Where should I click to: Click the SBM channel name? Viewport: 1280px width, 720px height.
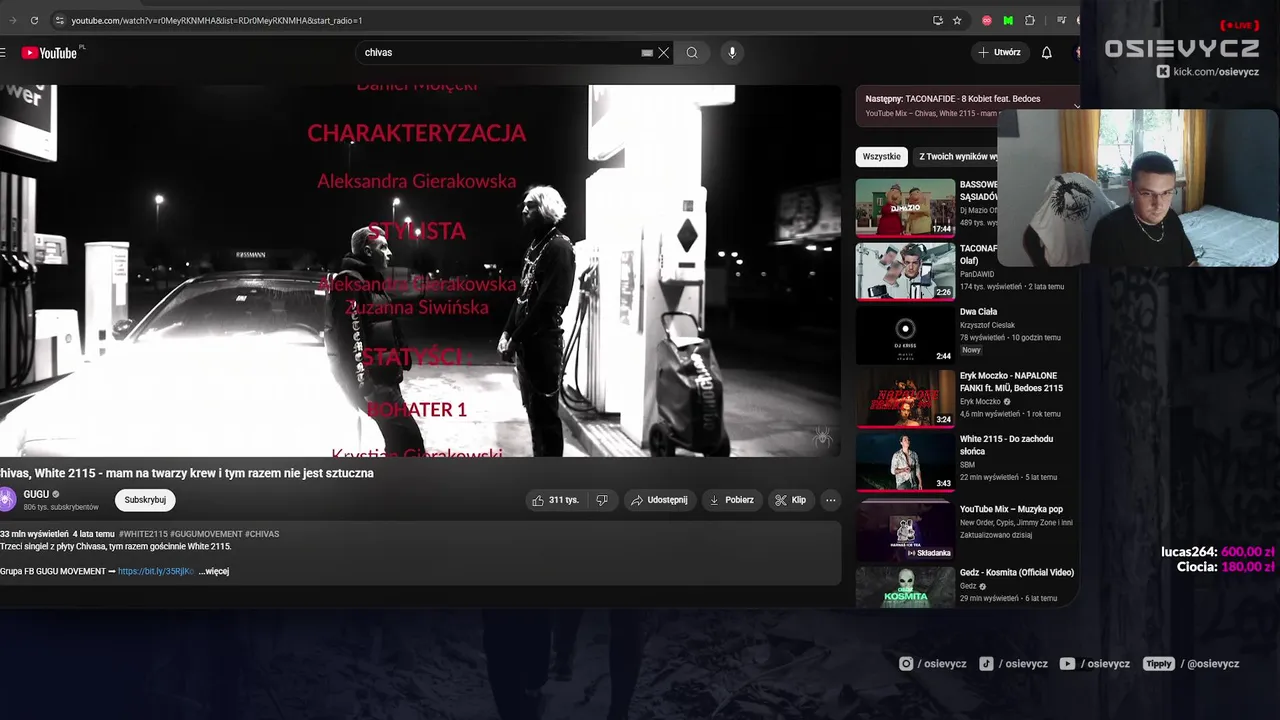(x=967, y=464)
